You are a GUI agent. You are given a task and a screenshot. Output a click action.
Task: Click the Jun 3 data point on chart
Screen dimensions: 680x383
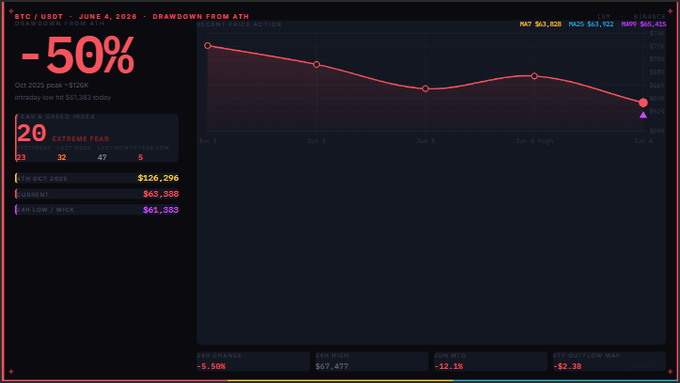[425, 88]
